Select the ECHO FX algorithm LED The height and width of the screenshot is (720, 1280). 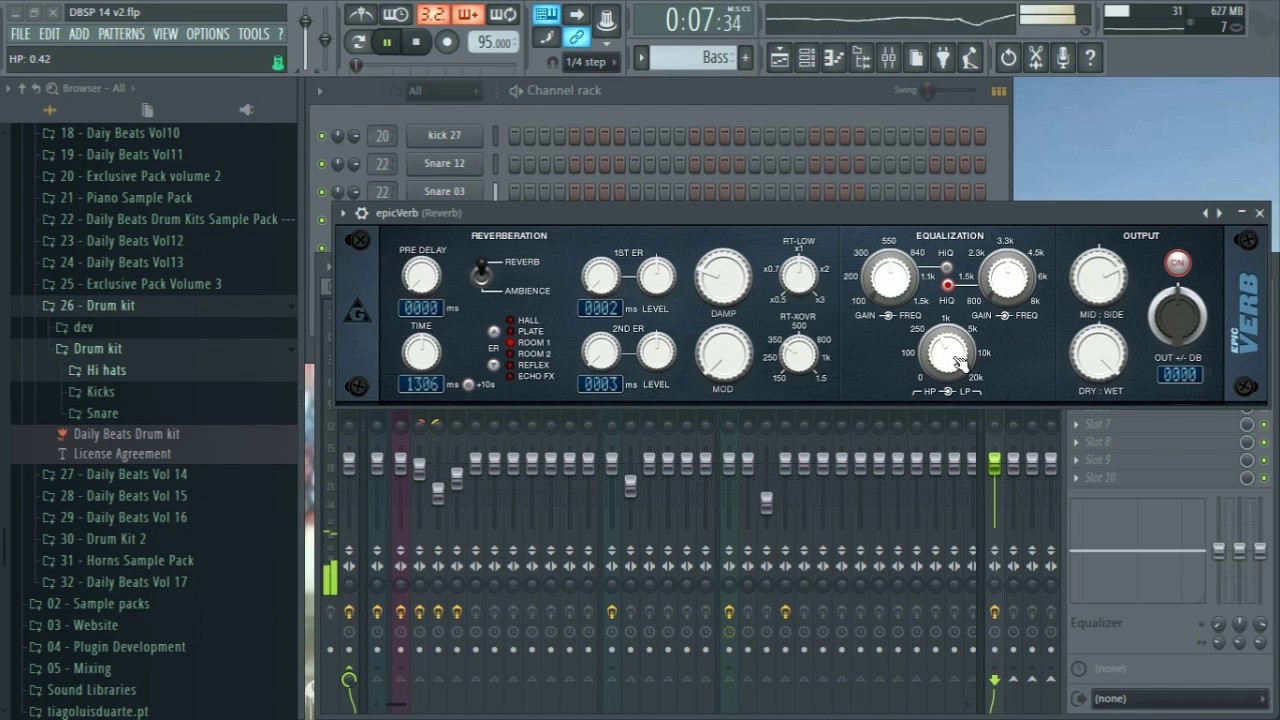pos(510,376)
